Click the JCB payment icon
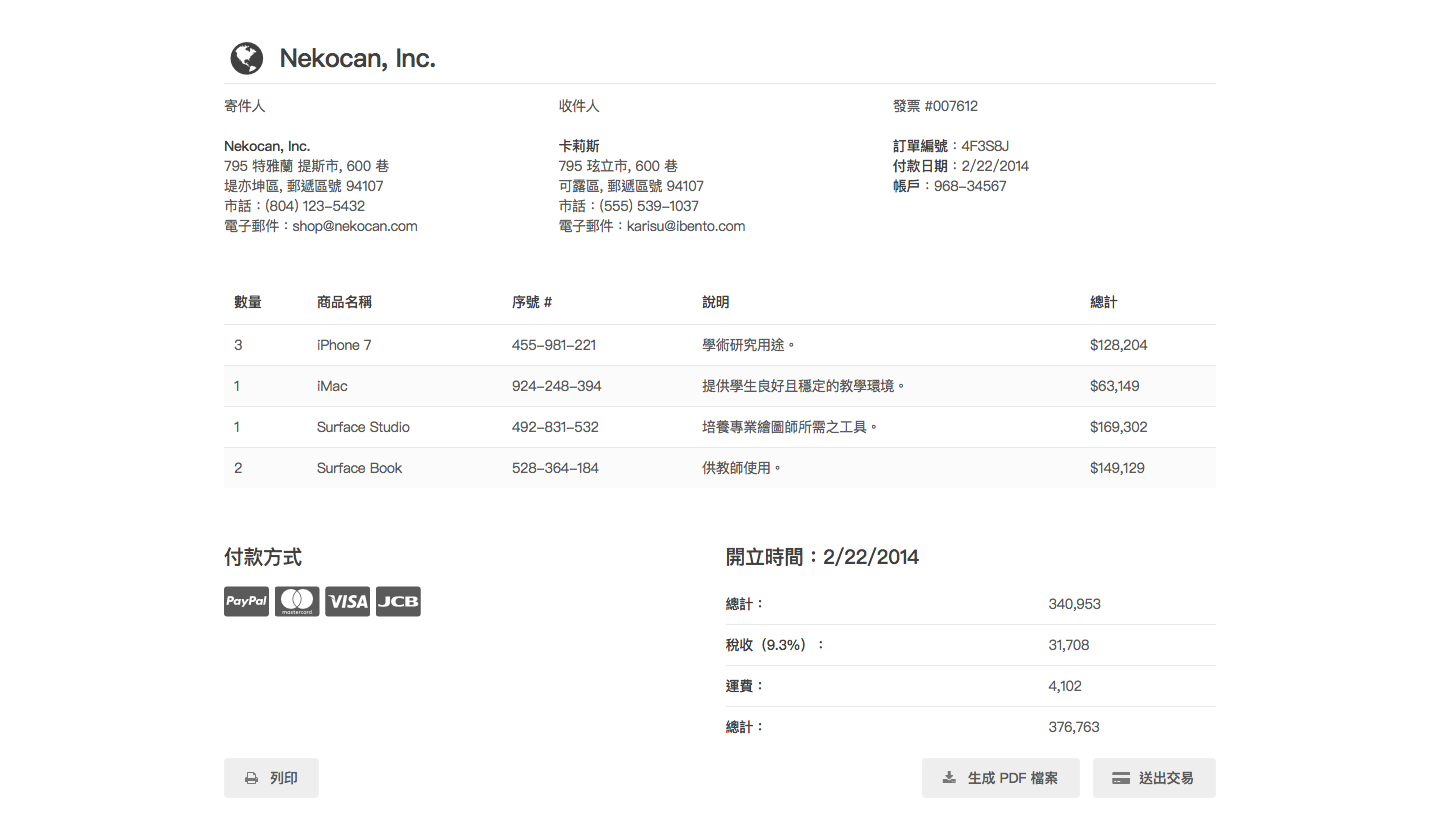 (398, 601)
